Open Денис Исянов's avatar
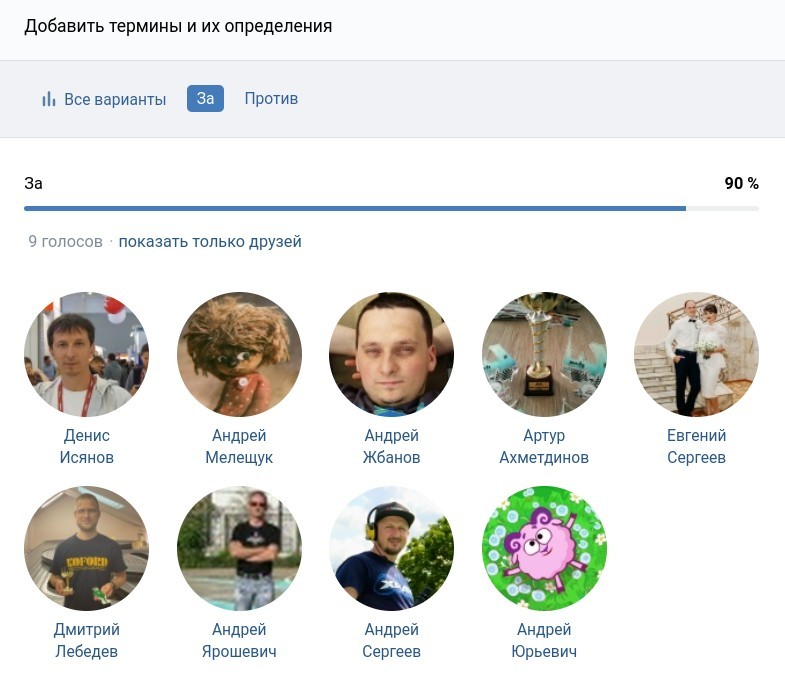Viewport: 785px width, 681px height. coord(86,354)
